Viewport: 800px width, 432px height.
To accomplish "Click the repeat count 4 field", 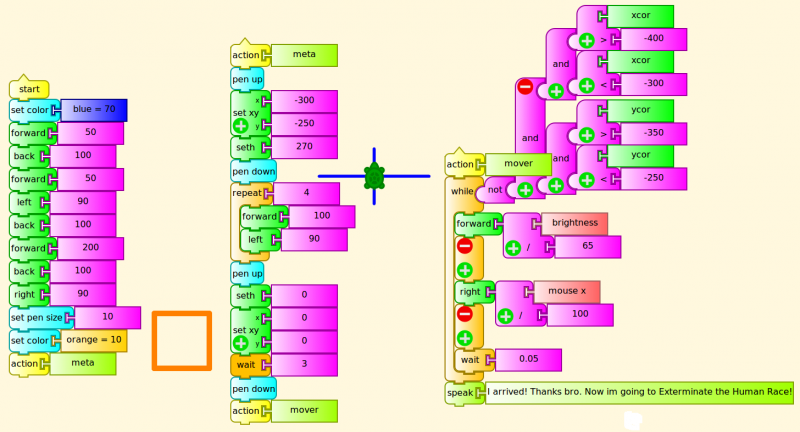I will point(305,193).
